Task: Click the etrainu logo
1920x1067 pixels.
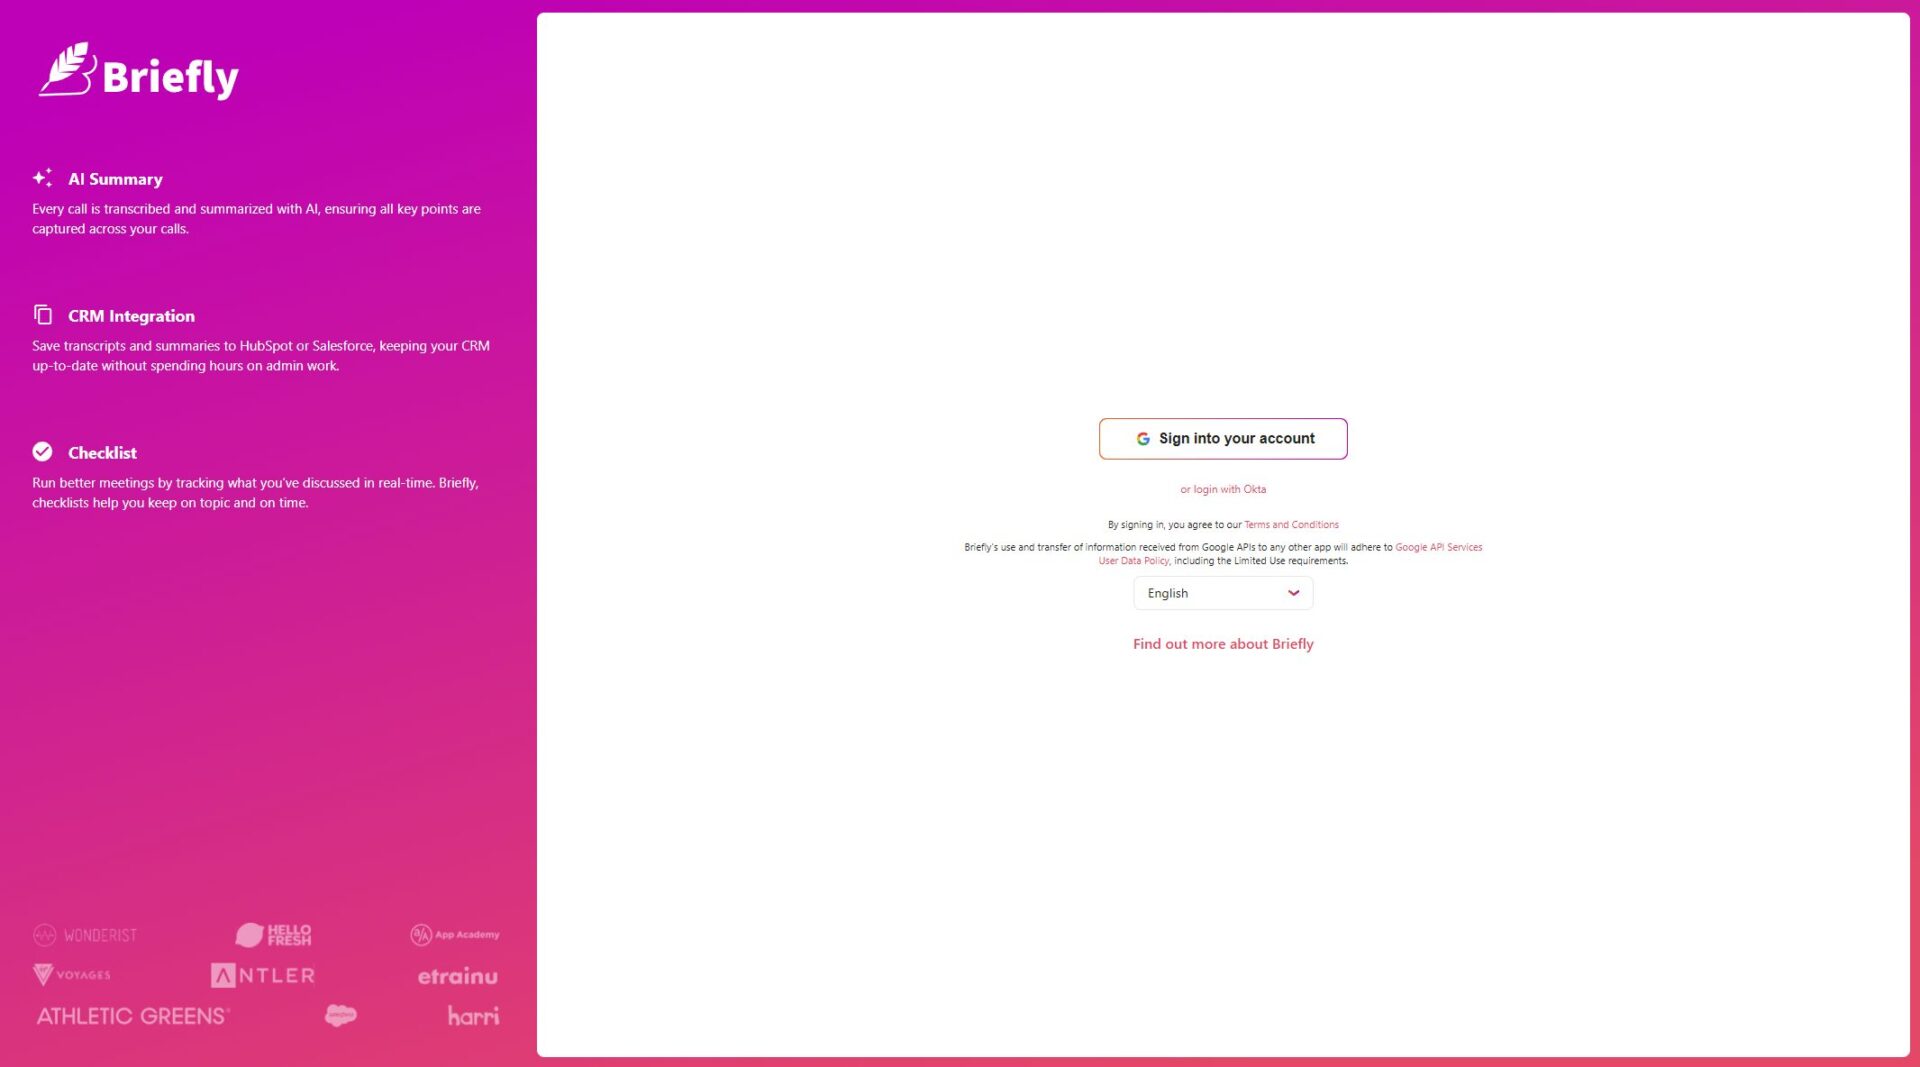Action: (457, 976)
